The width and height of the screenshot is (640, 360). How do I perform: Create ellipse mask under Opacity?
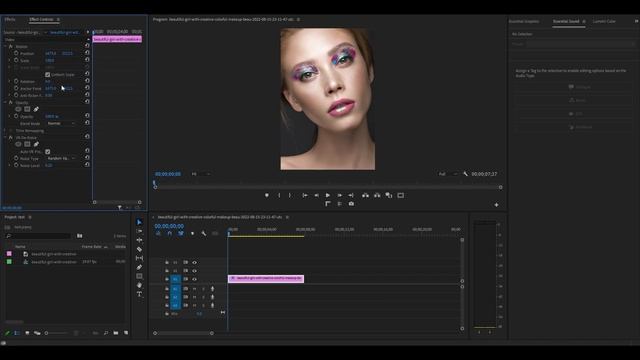point(18,109)
